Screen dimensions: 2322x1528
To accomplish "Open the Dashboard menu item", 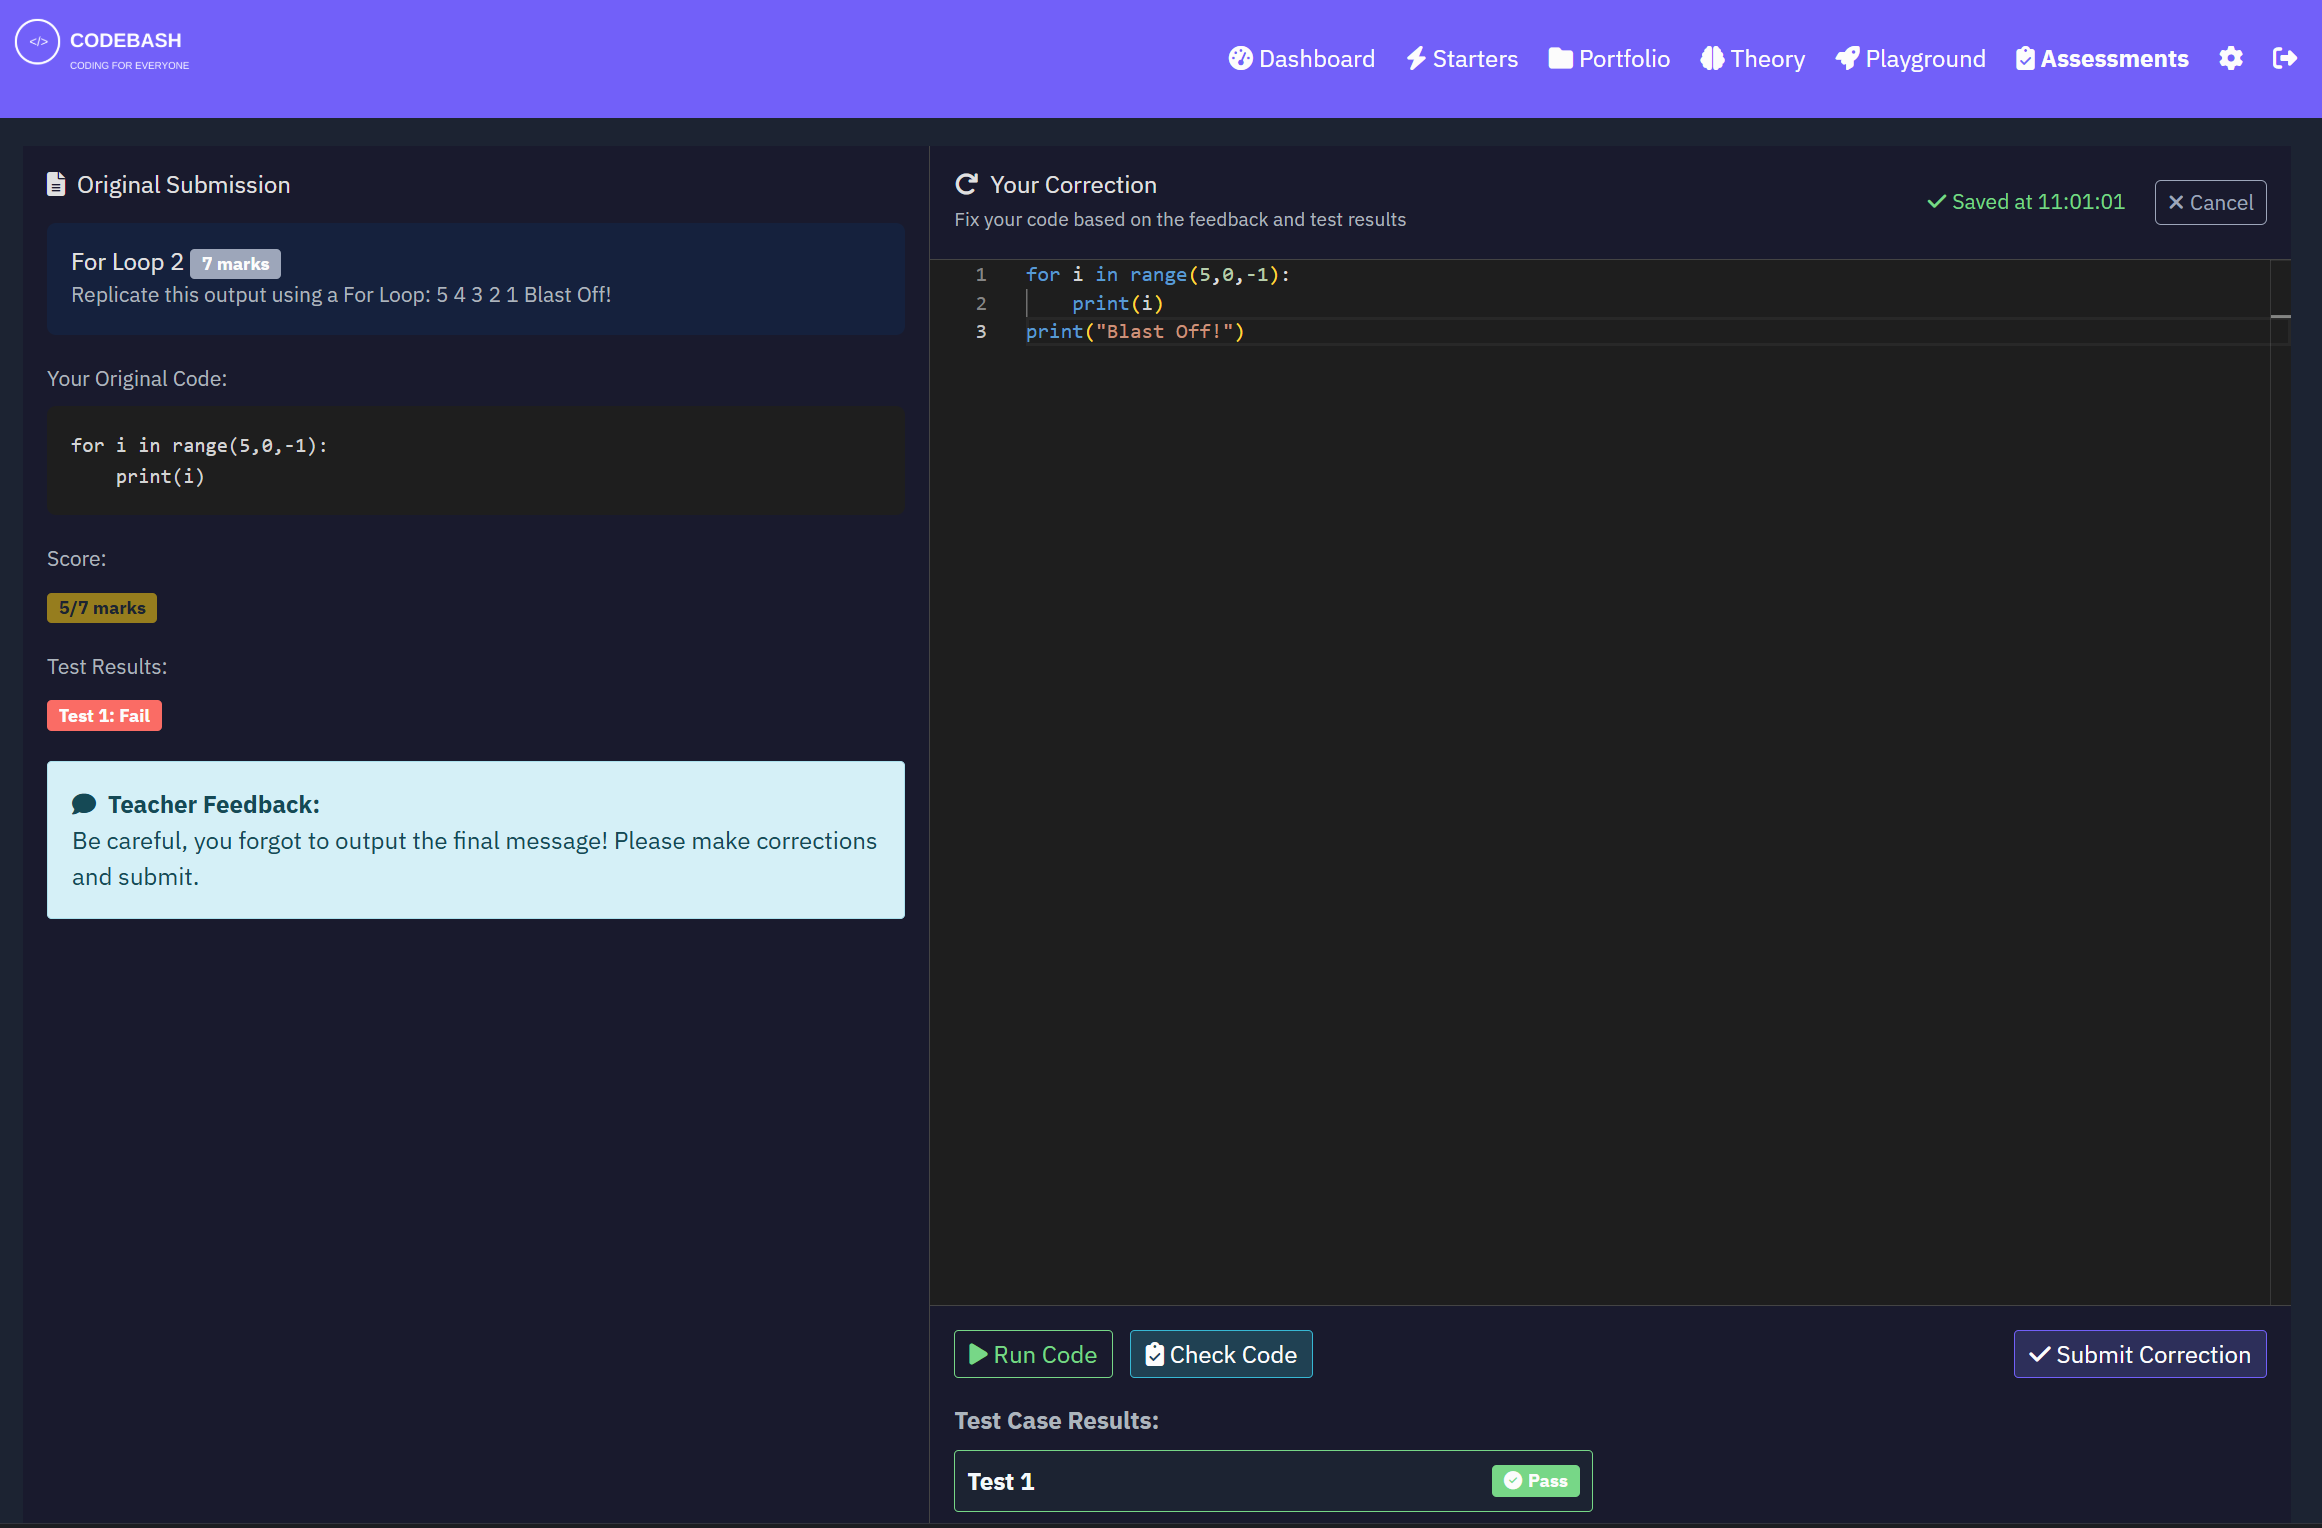I will click(1301, 59).
